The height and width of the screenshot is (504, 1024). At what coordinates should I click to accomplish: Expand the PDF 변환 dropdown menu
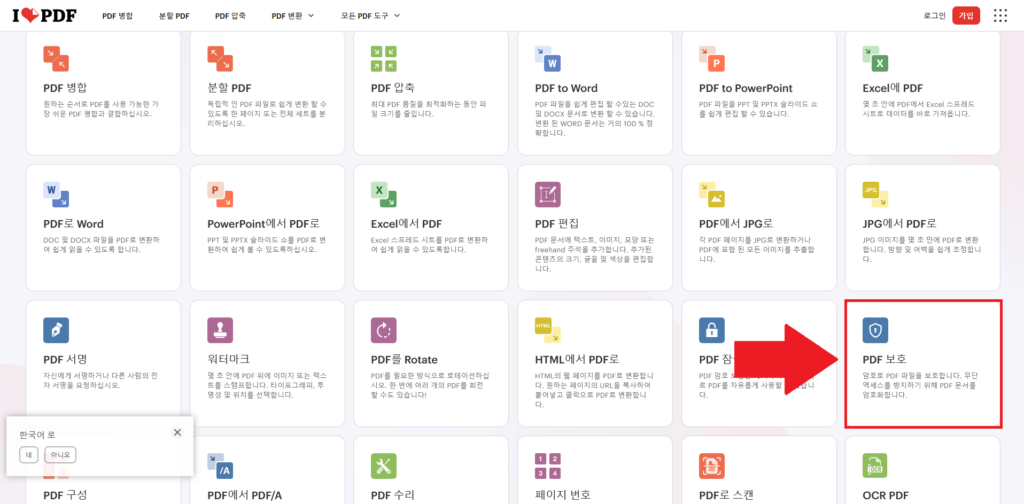pyautogui.click(x=293, y=16)
